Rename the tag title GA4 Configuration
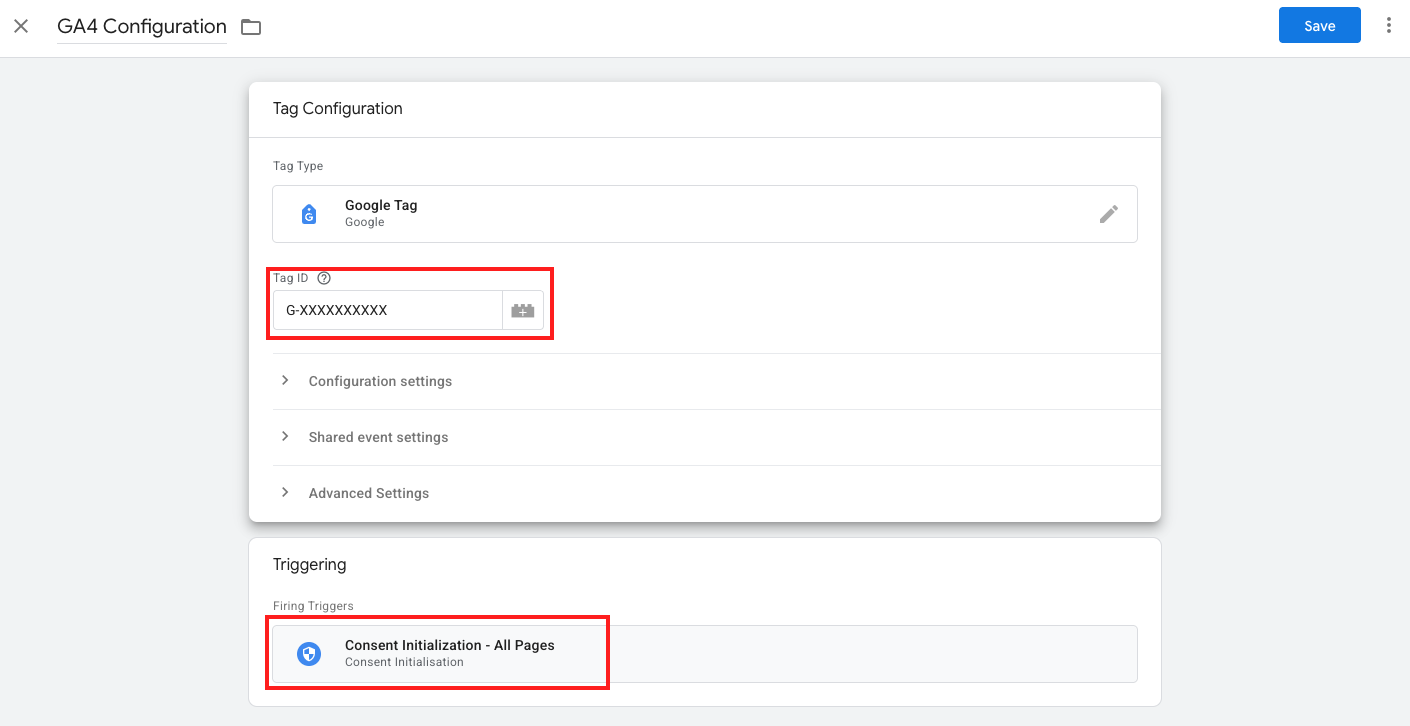The height and width of the screenshot is (726, 1410). pos(142,27)
